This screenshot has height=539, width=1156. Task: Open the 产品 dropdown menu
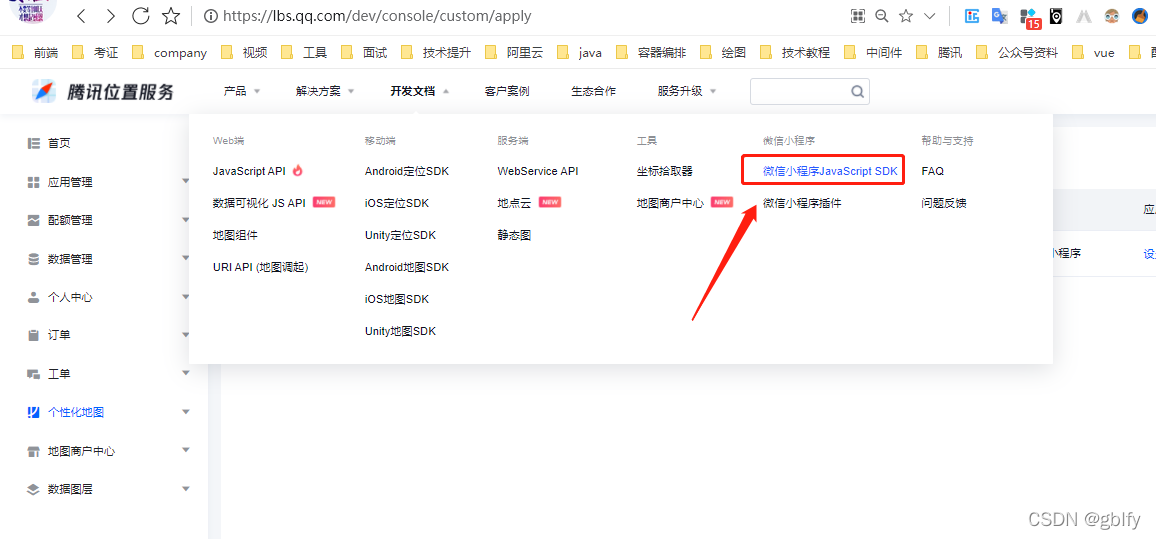tap(242, 91)
